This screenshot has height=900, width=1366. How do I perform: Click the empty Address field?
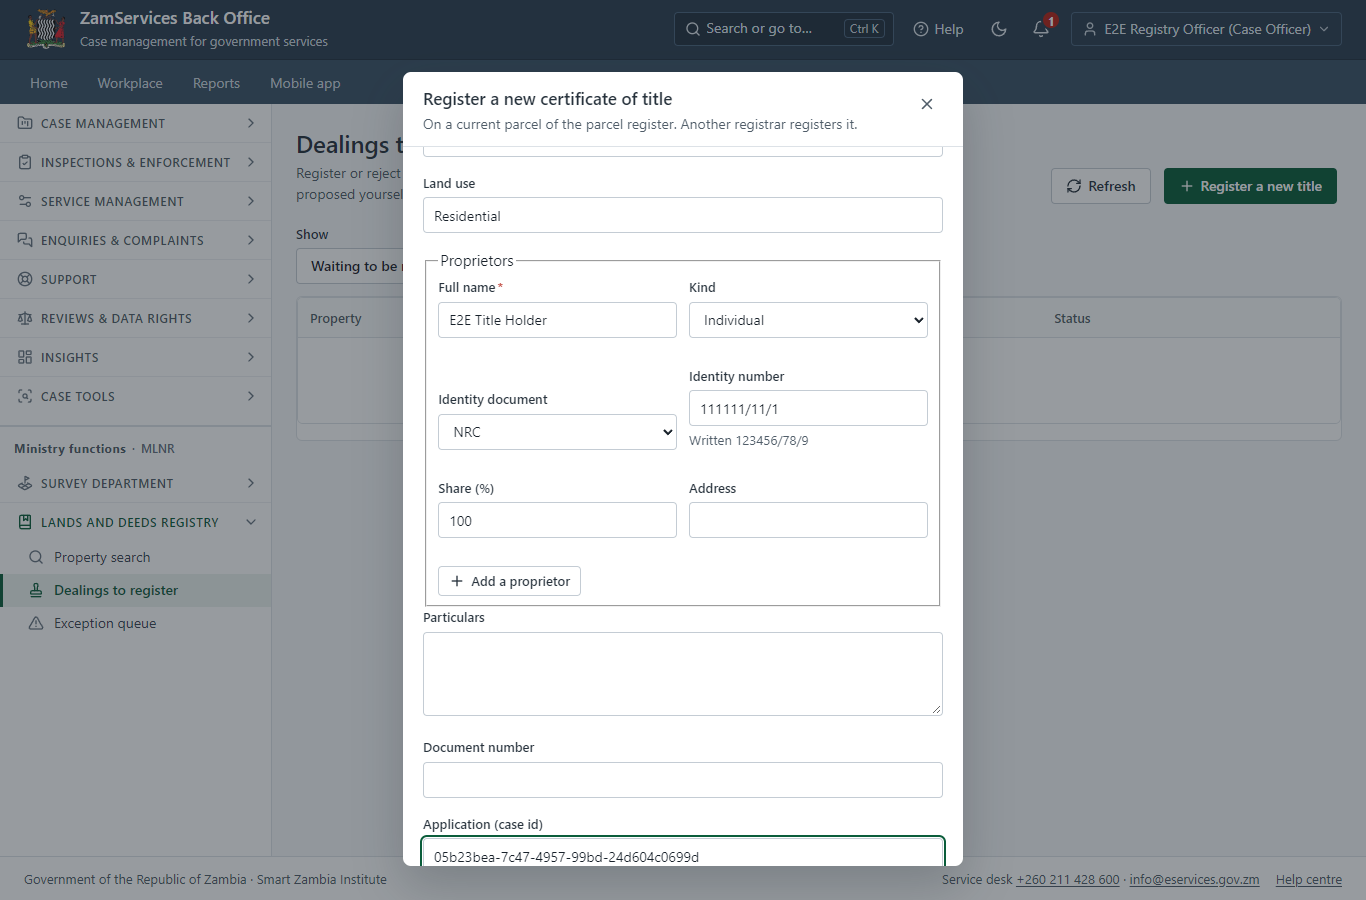(x=808, y=520)
